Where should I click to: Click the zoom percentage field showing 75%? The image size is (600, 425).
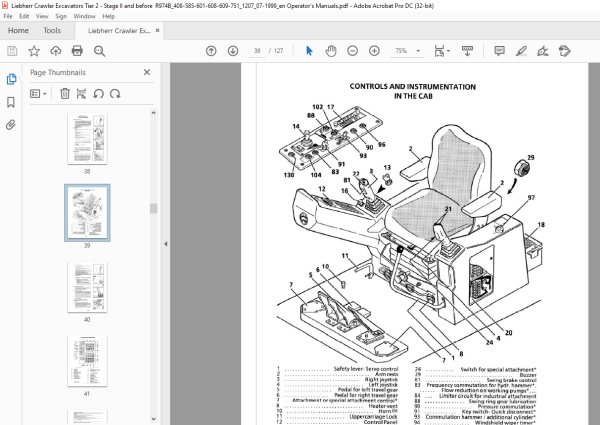401,51
